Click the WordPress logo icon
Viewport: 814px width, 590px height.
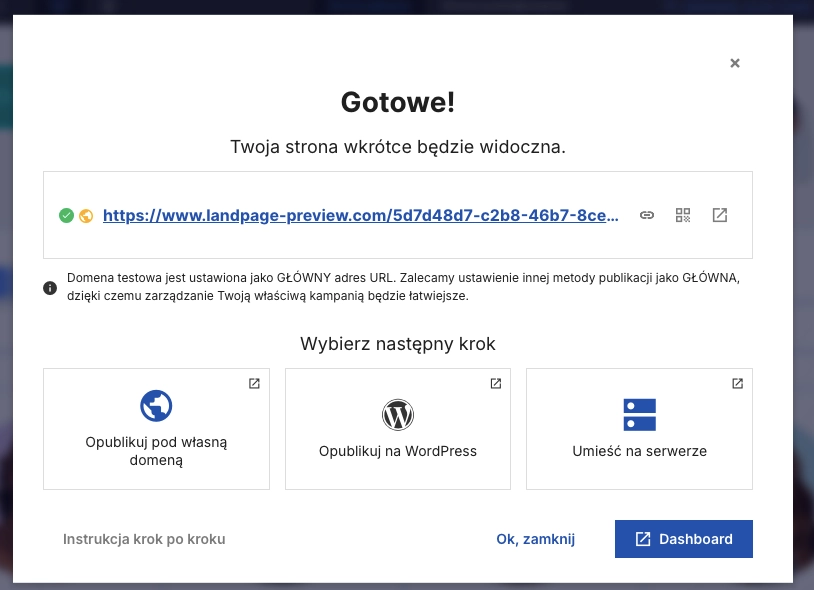click(398, 414)
